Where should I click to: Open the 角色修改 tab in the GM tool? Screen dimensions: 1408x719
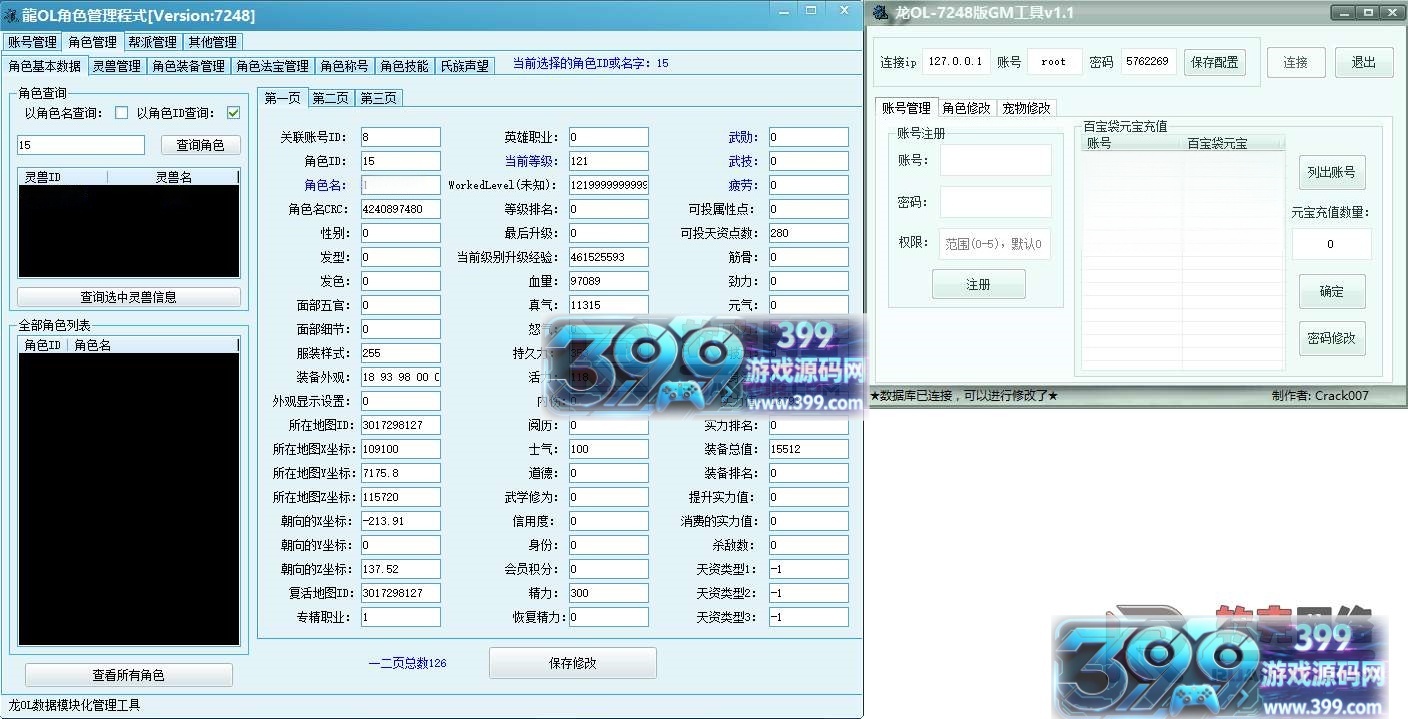(x=966, y=108)
